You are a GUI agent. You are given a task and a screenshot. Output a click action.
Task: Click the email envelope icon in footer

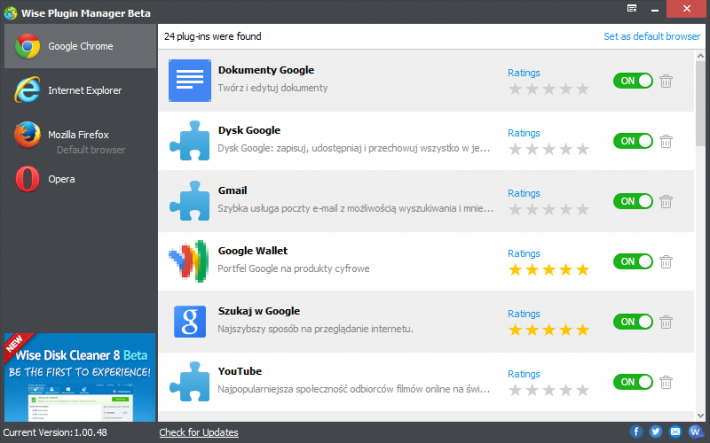tap(675, 432)
